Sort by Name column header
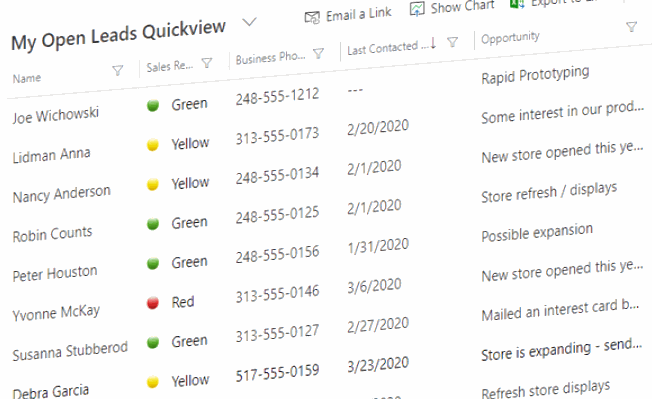652x399 pixels. pyautogui.click(x=27, y=78)
